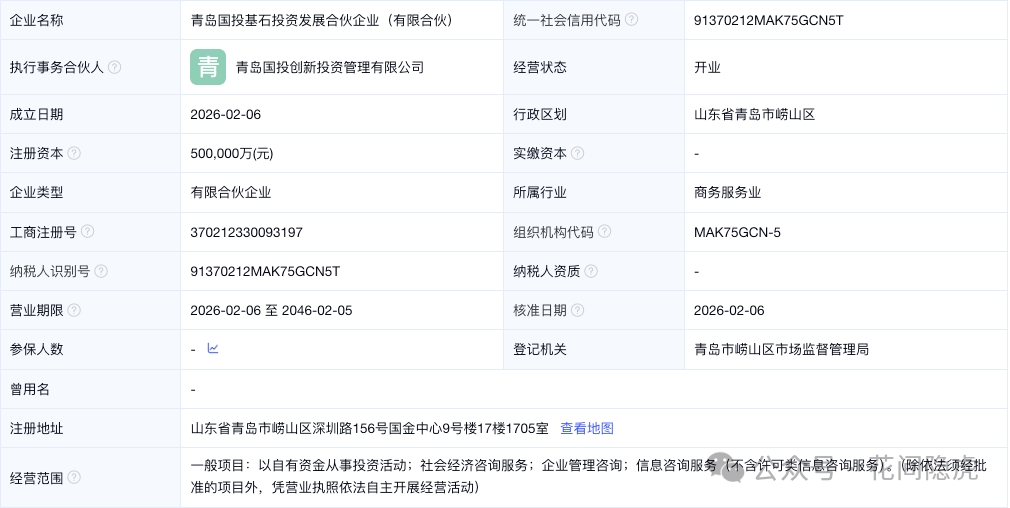The height and width of the screenshot is (508, 1010).
Task: Click 核准日期 value 2026-02-06
Action: pyautogui.click(x=729, y=310)
